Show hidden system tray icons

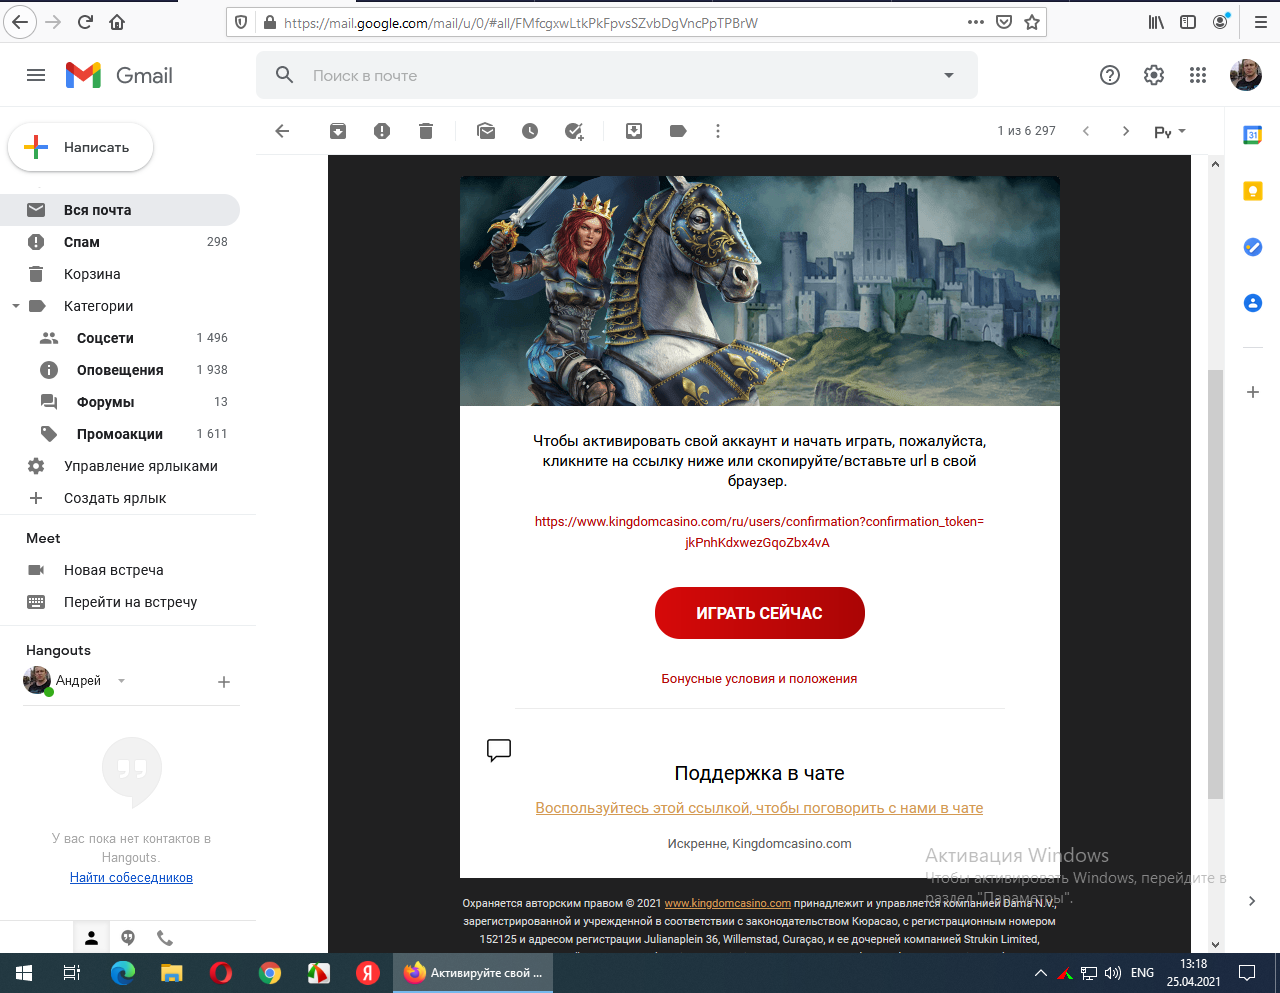1040,973
